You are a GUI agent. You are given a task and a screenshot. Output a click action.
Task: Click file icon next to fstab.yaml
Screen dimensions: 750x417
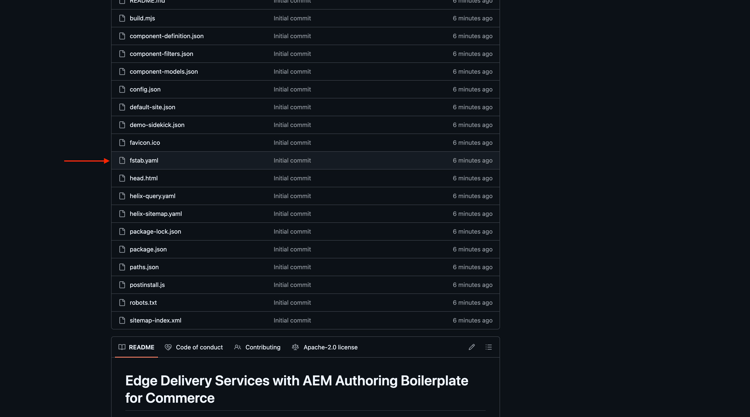122,160
